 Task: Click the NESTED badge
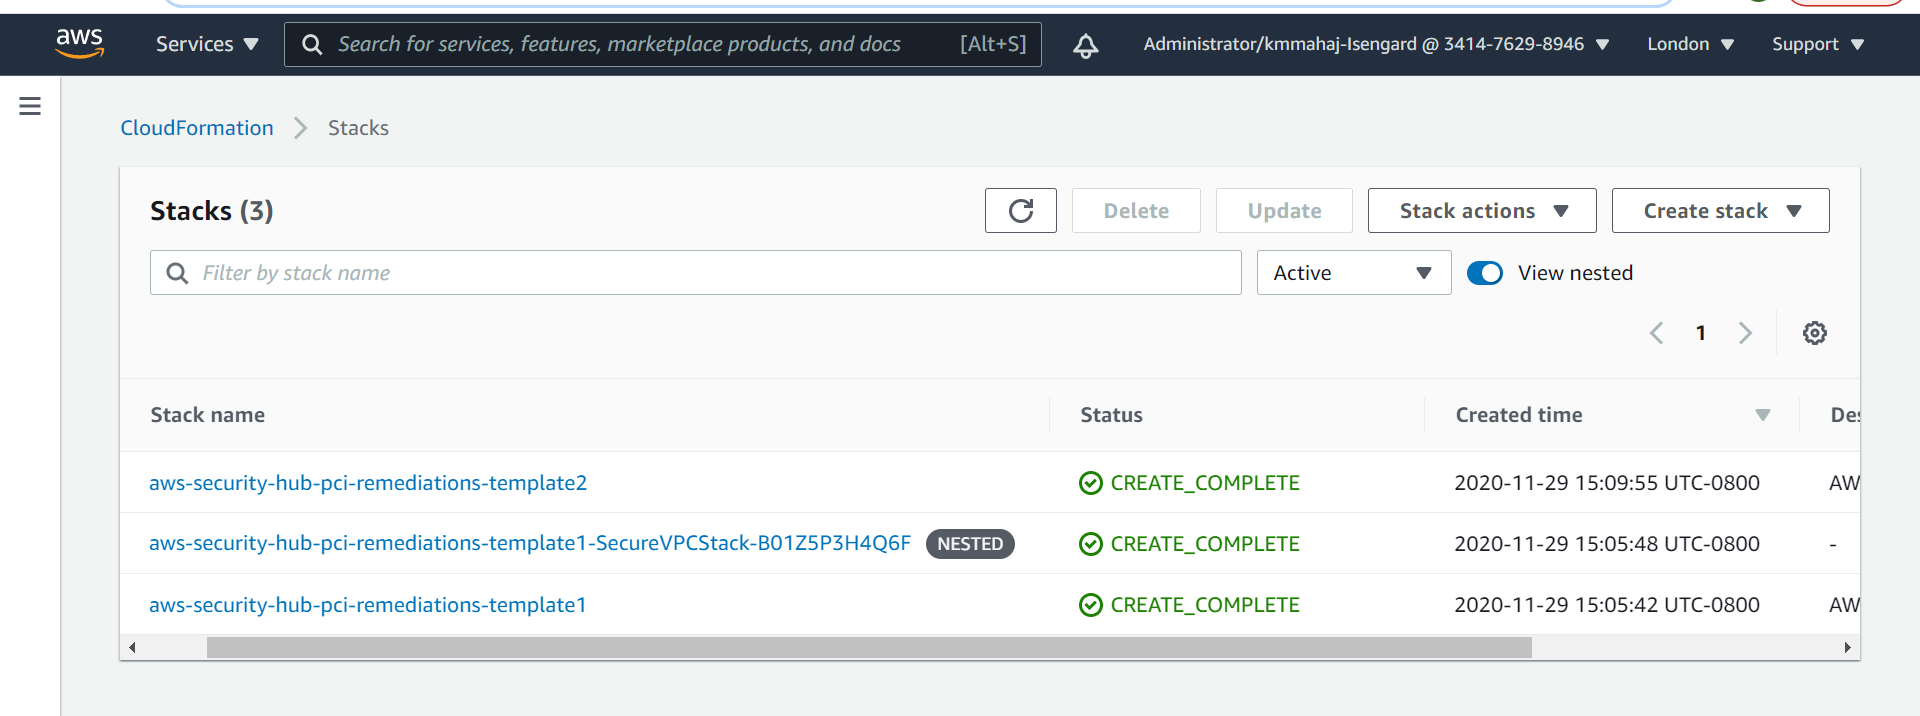click(970, 544)
